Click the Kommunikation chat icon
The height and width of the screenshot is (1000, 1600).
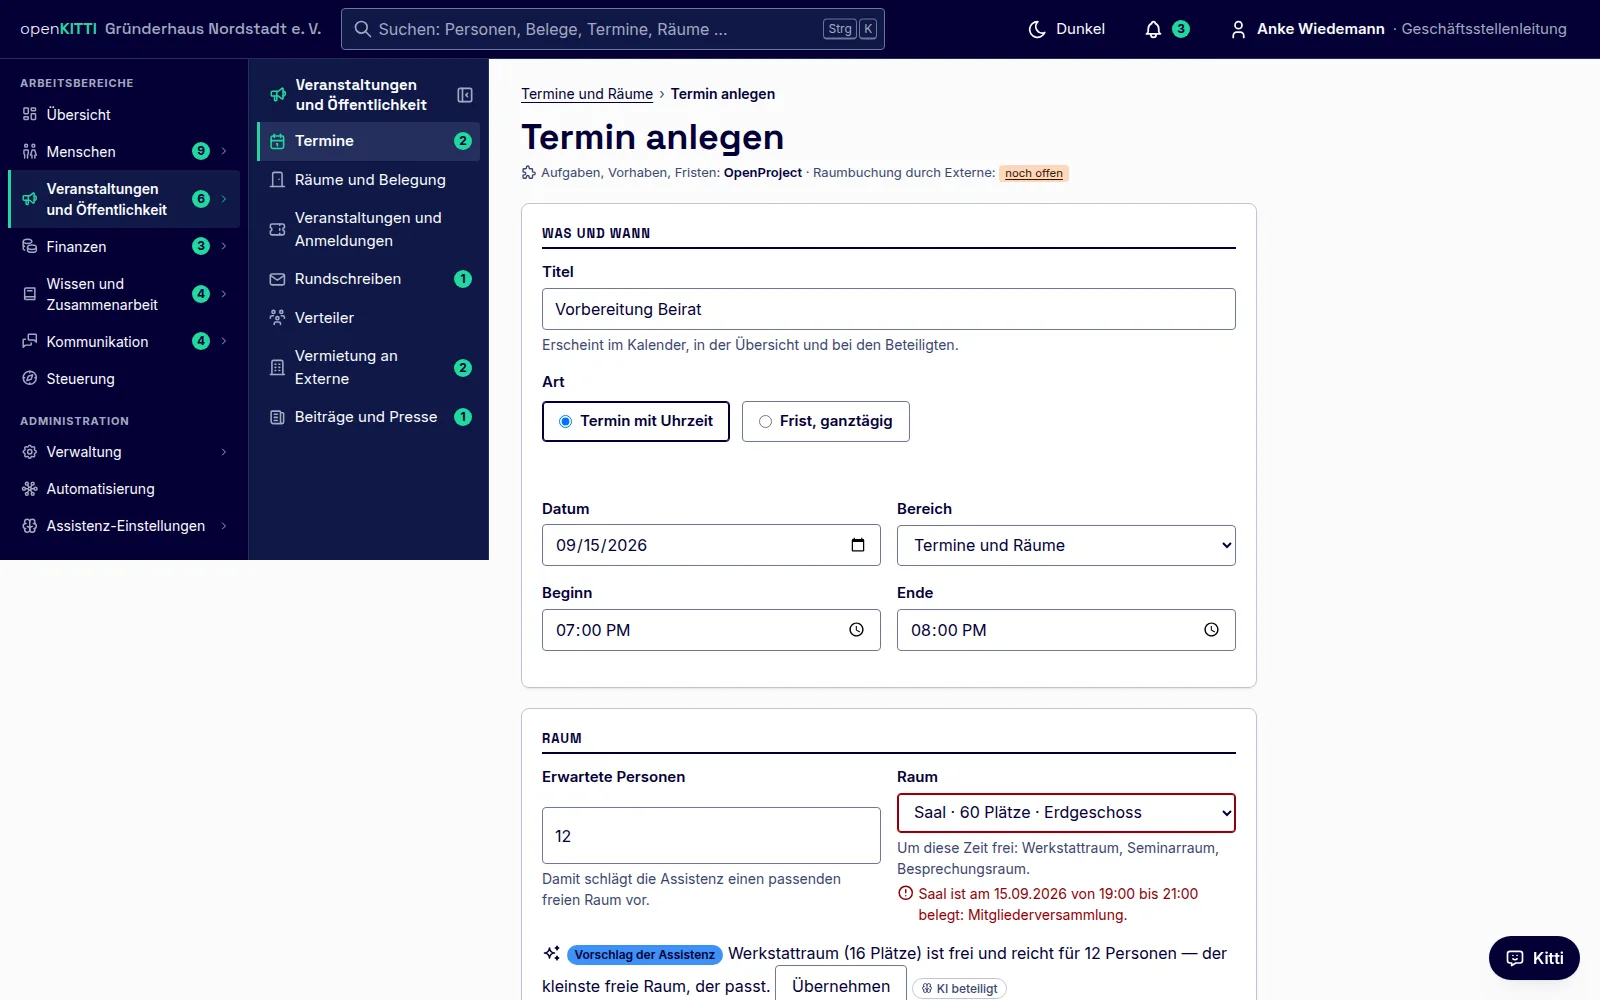click(x=30, y=341)
